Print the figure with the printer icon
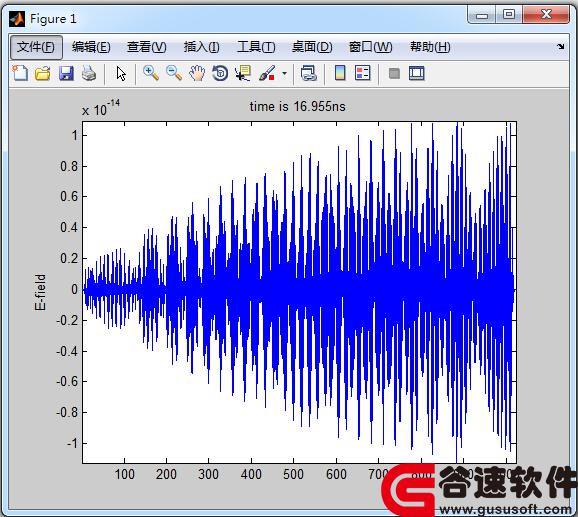 pos(89,73)
